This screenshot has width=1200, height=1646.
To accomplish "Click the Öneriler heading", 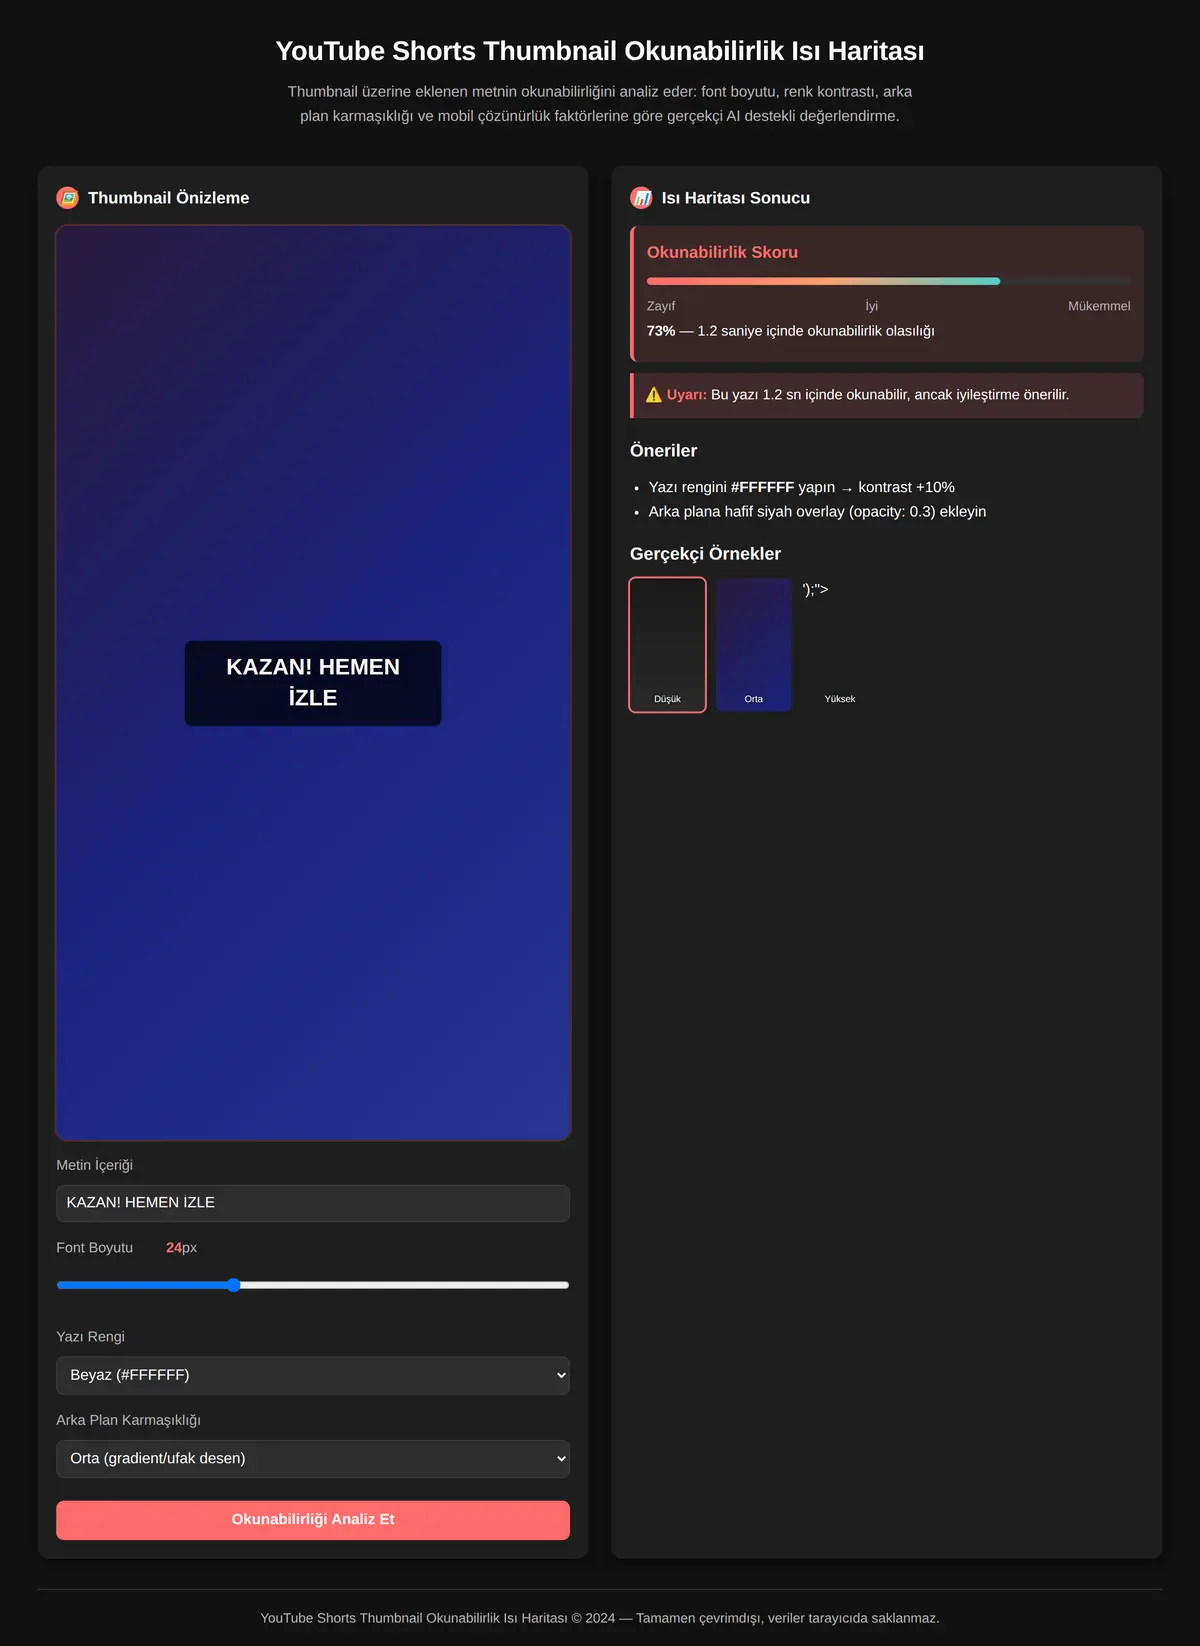I will (664, 451).
